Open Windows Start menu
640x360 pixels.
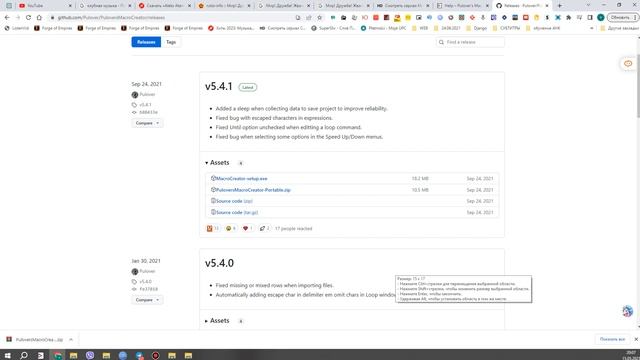(x=7, y=356)
